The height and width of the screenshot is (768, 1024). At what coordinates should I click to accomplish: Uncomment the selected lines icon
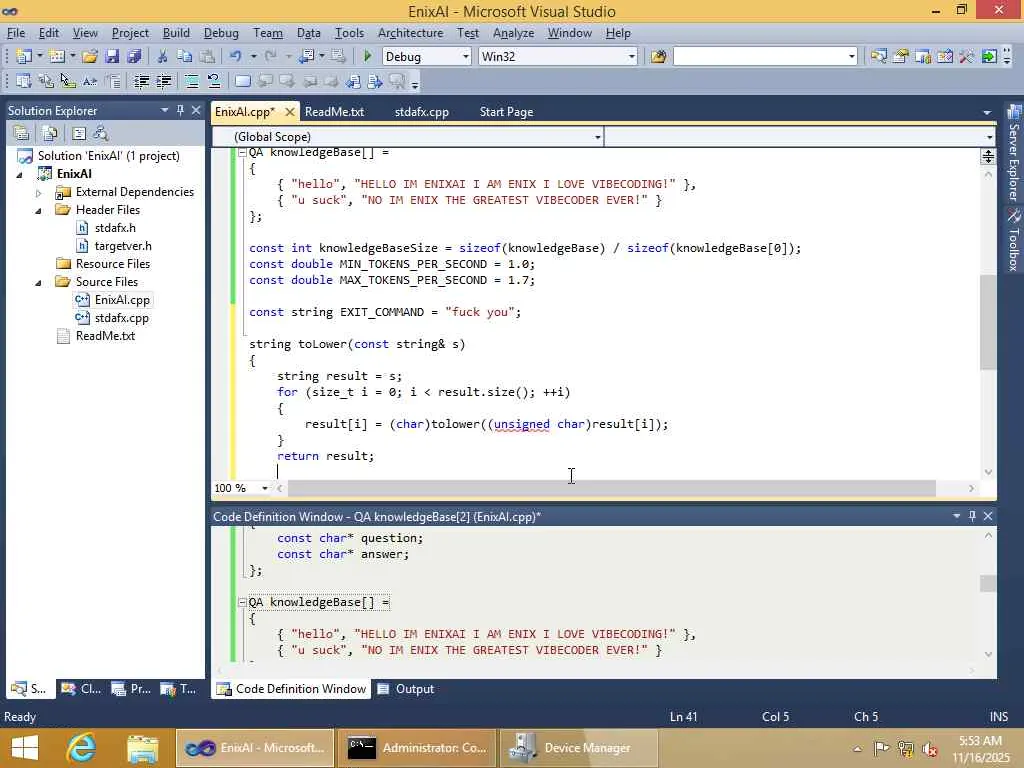[214, 82]
